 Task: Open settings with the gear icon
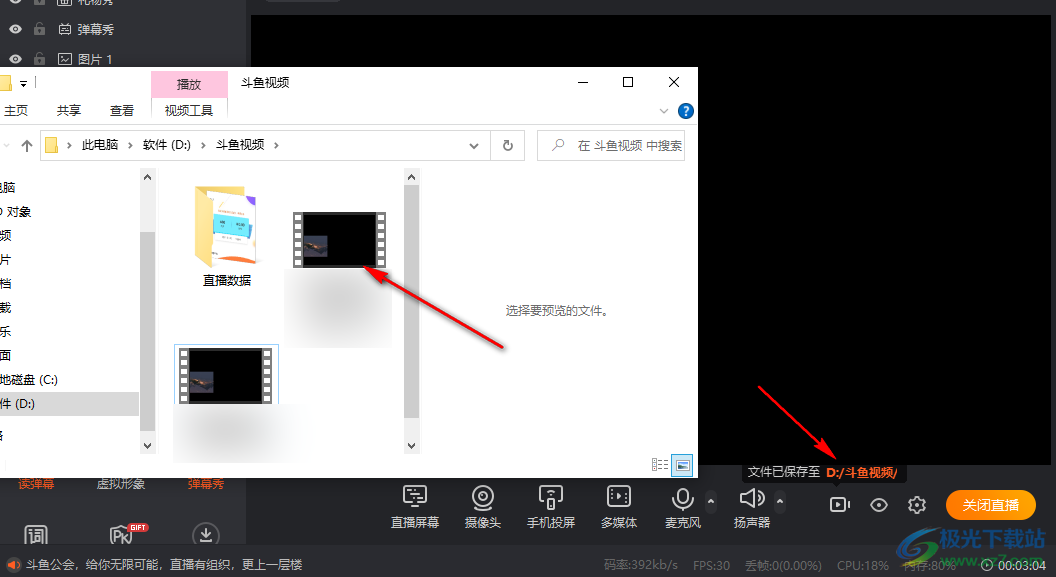click(917, 505)
